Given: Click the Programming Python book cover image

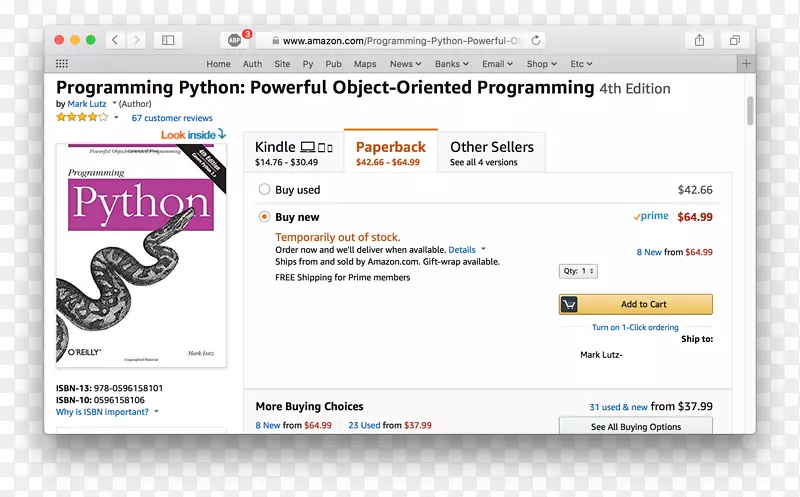Looking at the screenshot, I should 141,255.
